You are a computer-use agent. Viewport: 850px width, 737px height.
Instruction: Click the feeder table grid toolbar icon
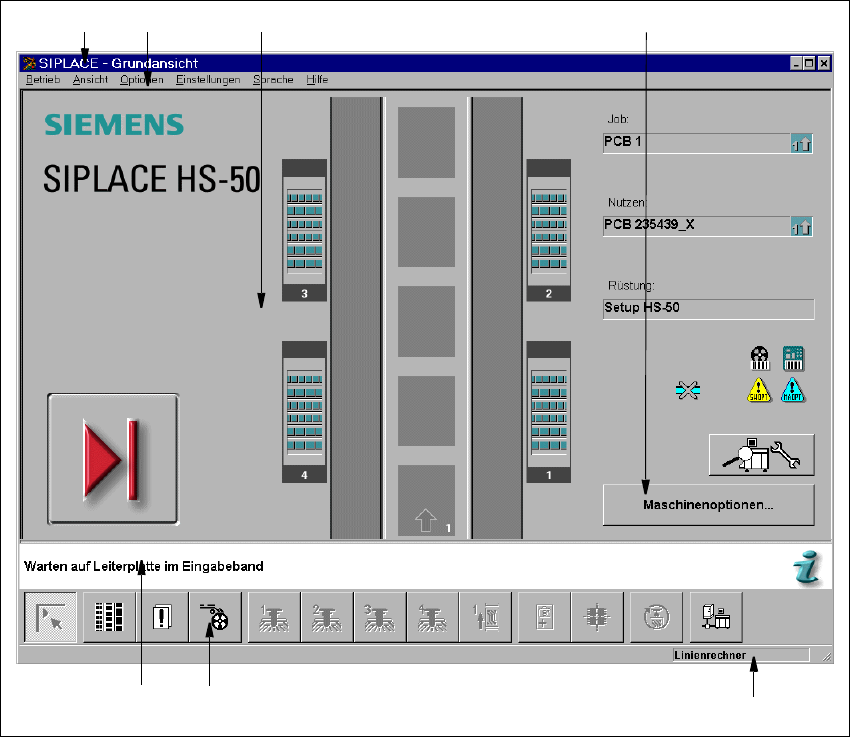(x=109, y=617)
